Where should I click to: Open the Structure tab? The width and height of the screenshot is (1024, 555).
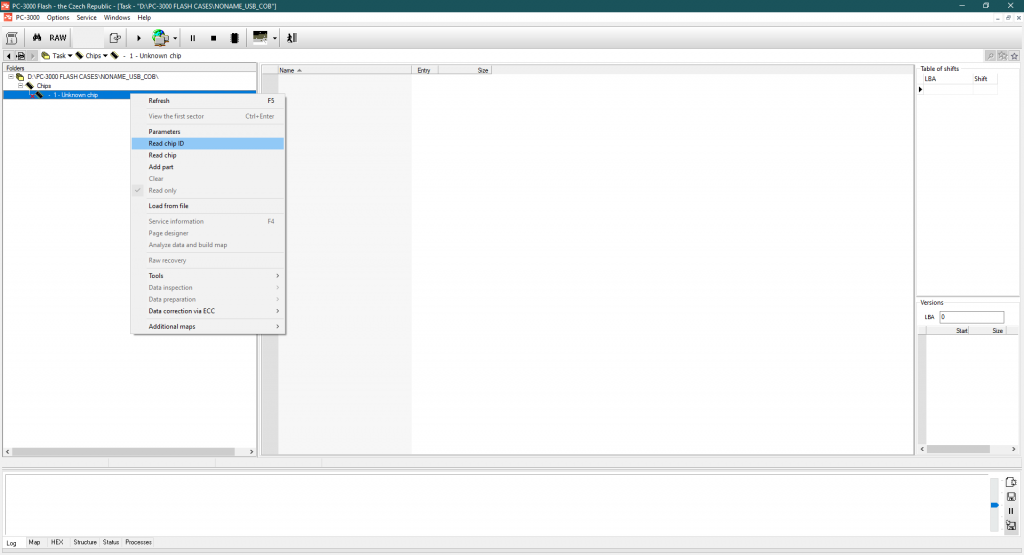85,542
